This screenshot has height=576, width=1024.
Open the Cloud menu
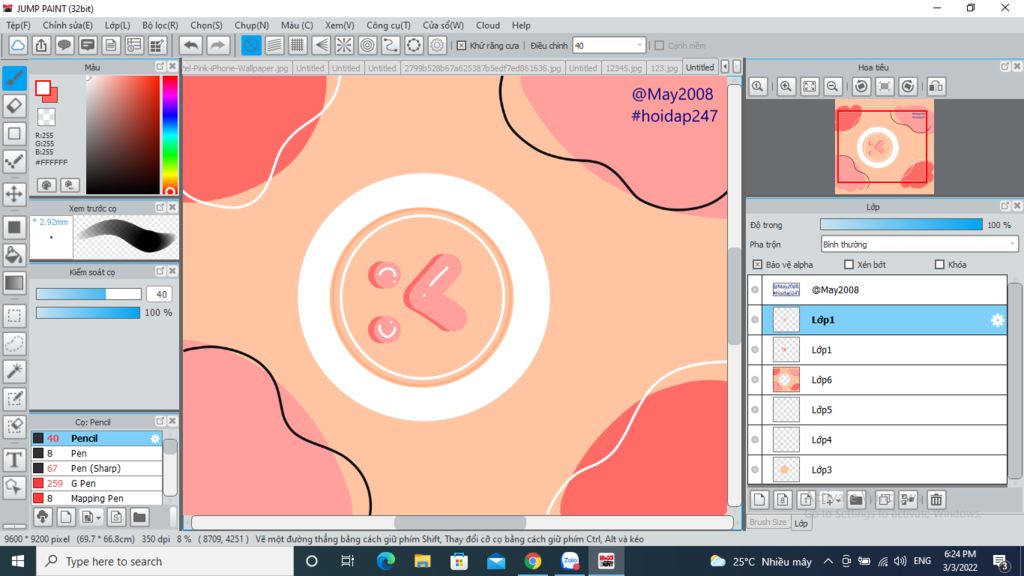pyautogui.click(x=488, y=25)
